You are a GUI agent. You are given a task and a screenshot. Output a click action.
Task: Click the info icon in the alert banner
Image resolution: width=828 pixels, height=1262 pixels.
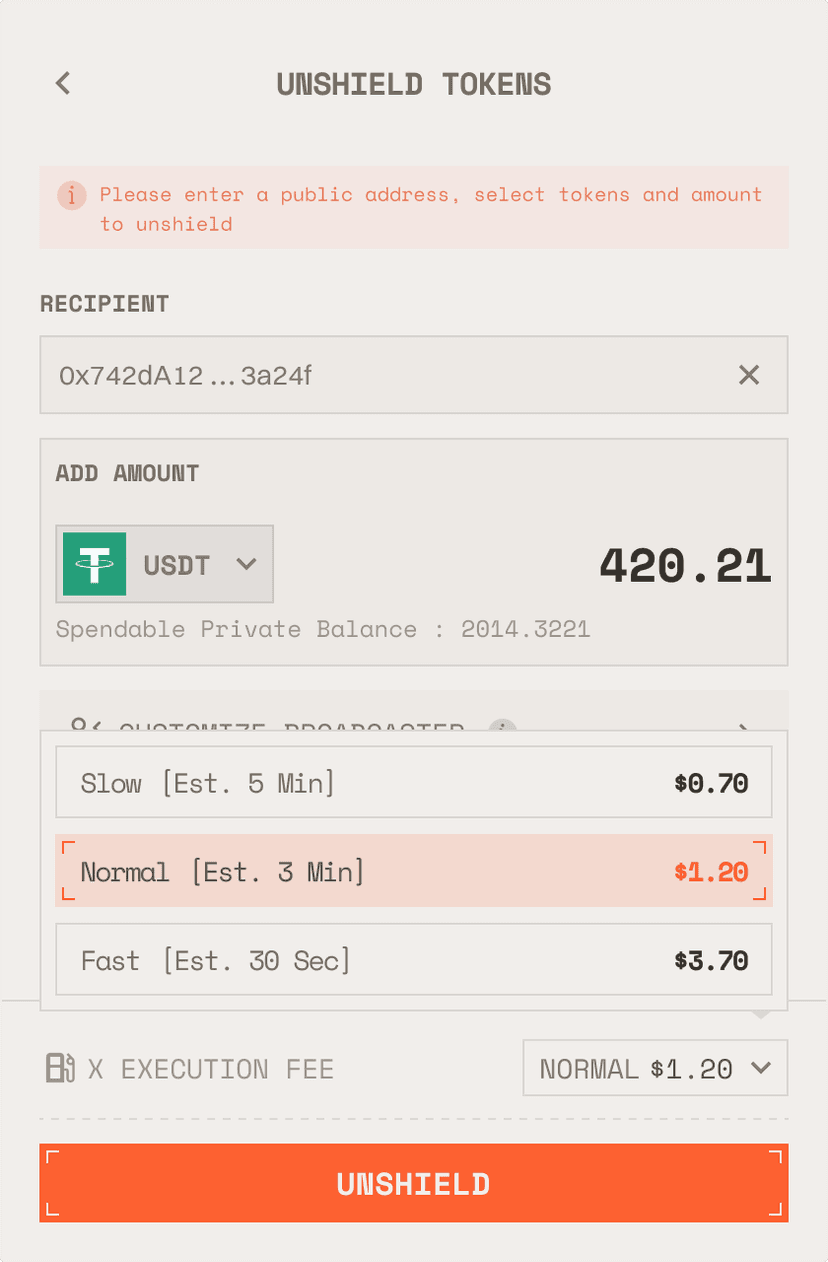click(x=71, y=195)
